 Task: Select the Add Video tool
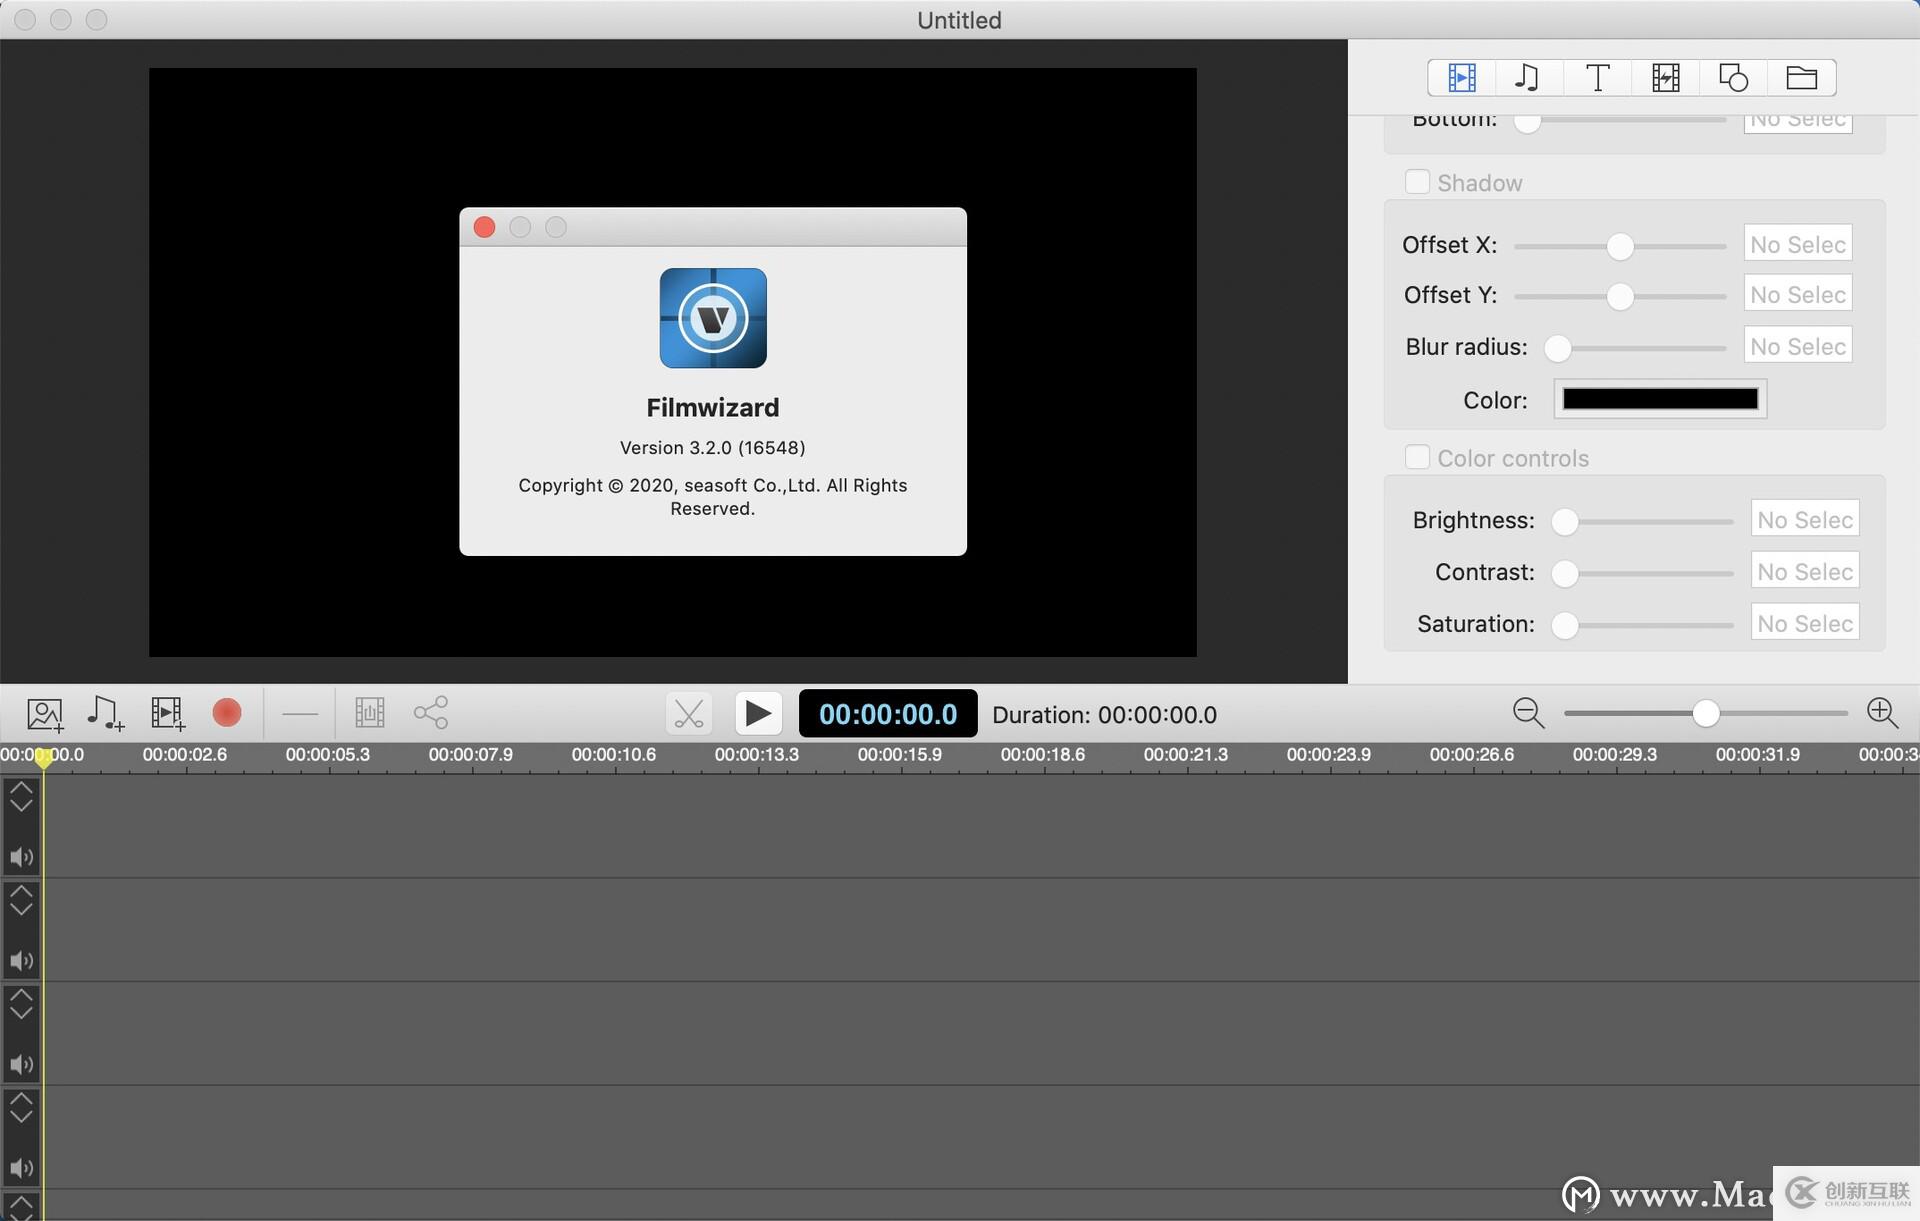[166, 713]
